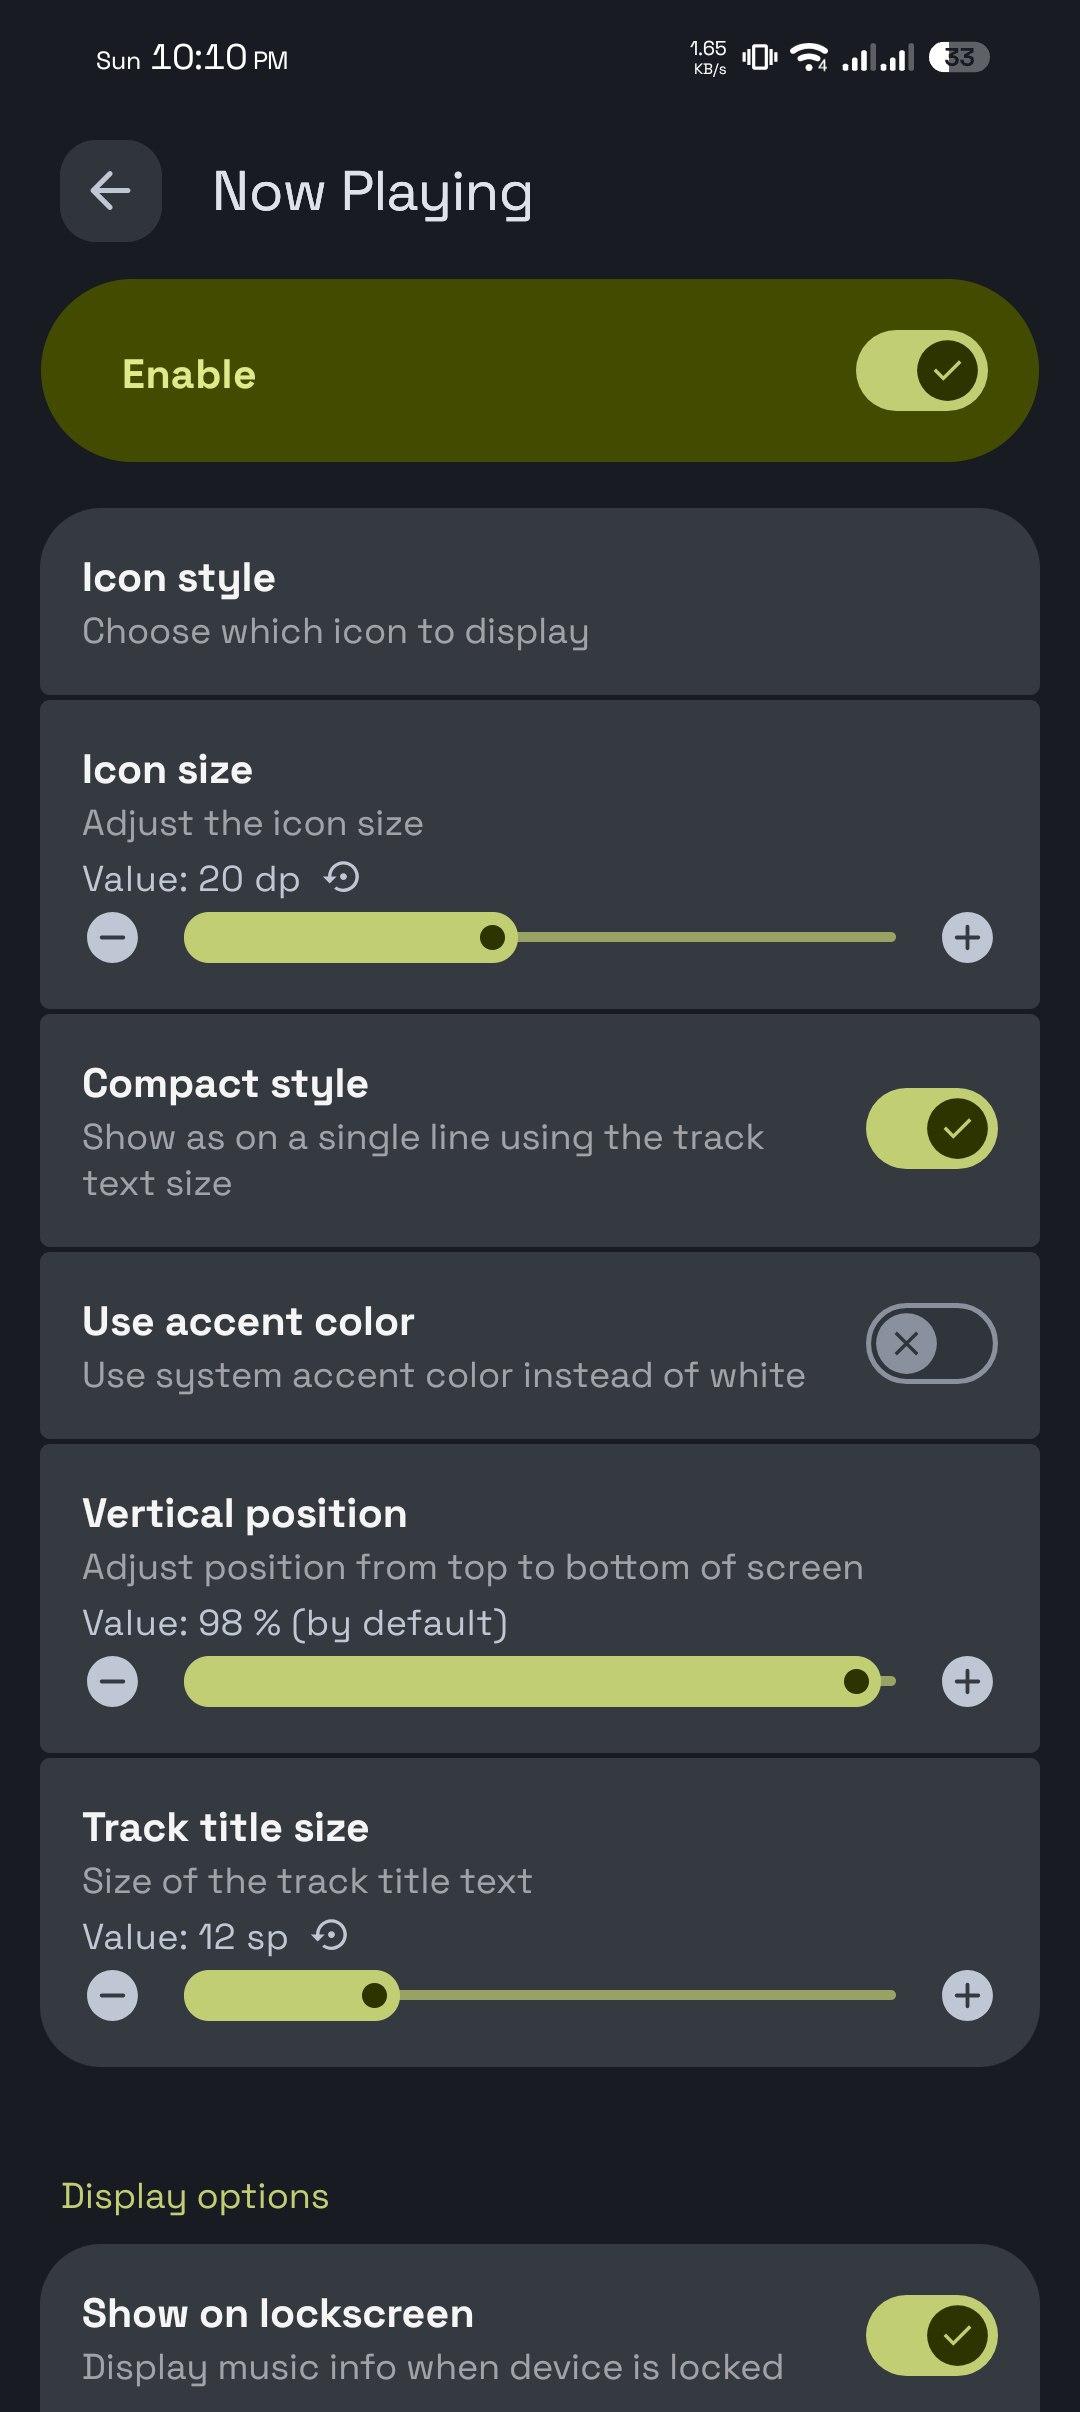Tap the Display options section header
The height and width of the screenshot is (2412, 1080).
pyautogui.click(x=195, y=2196)
